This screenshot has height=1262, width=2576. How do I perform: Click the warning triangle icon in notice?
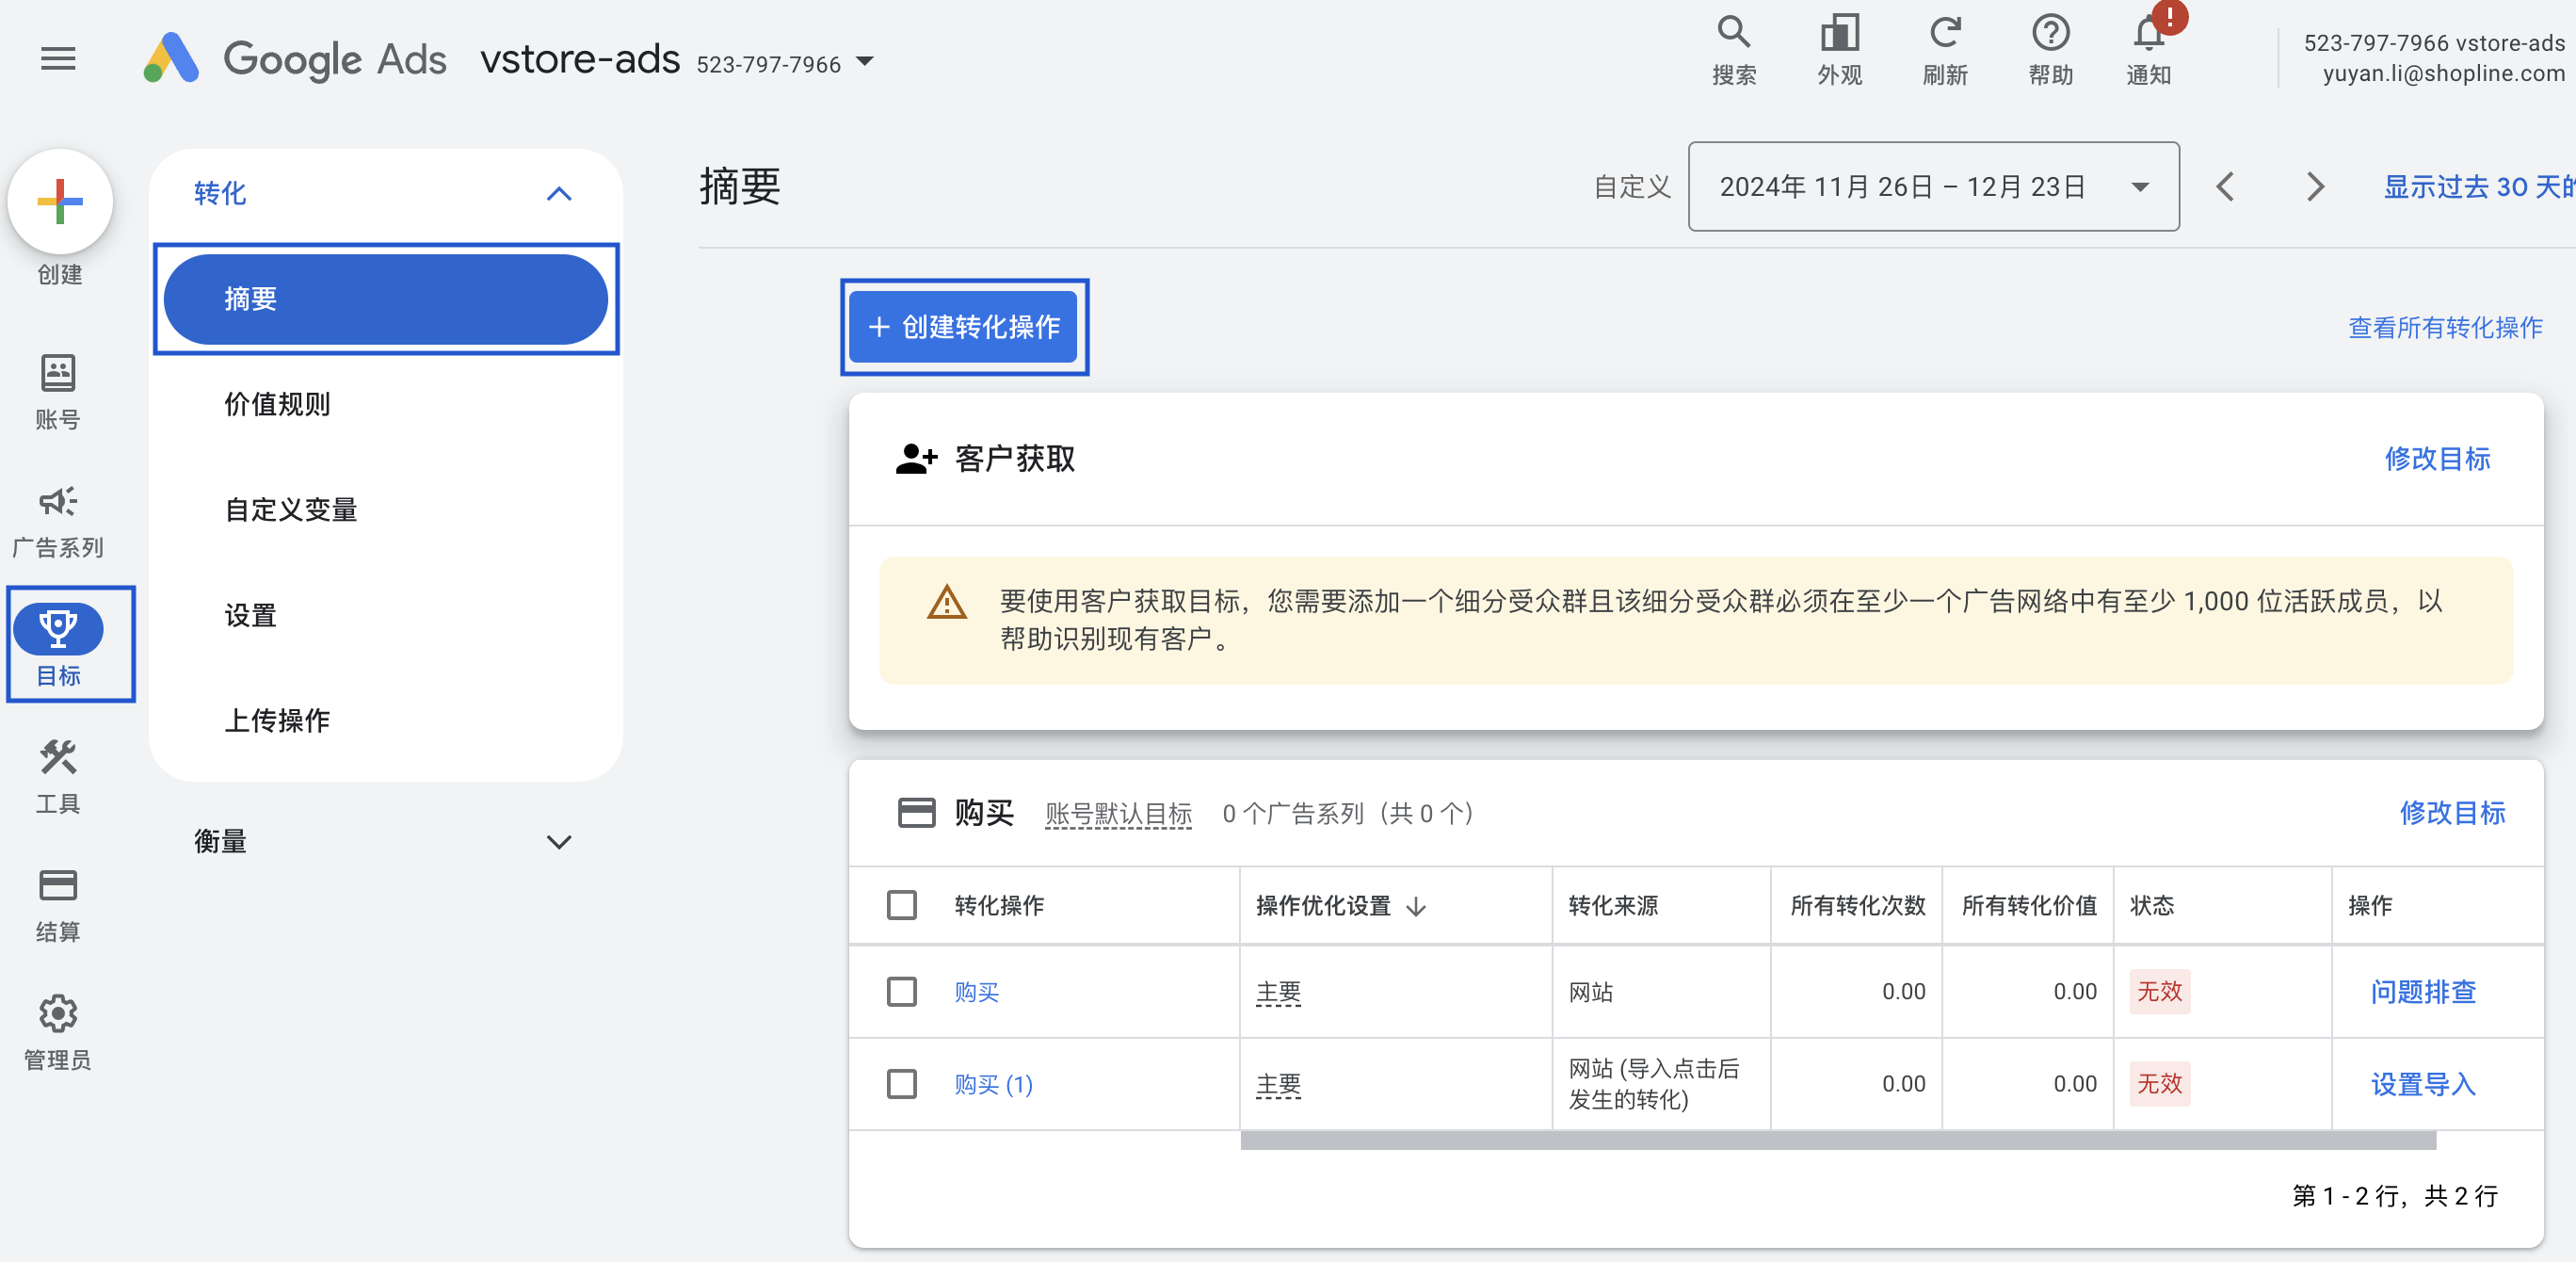pos(946,602)
